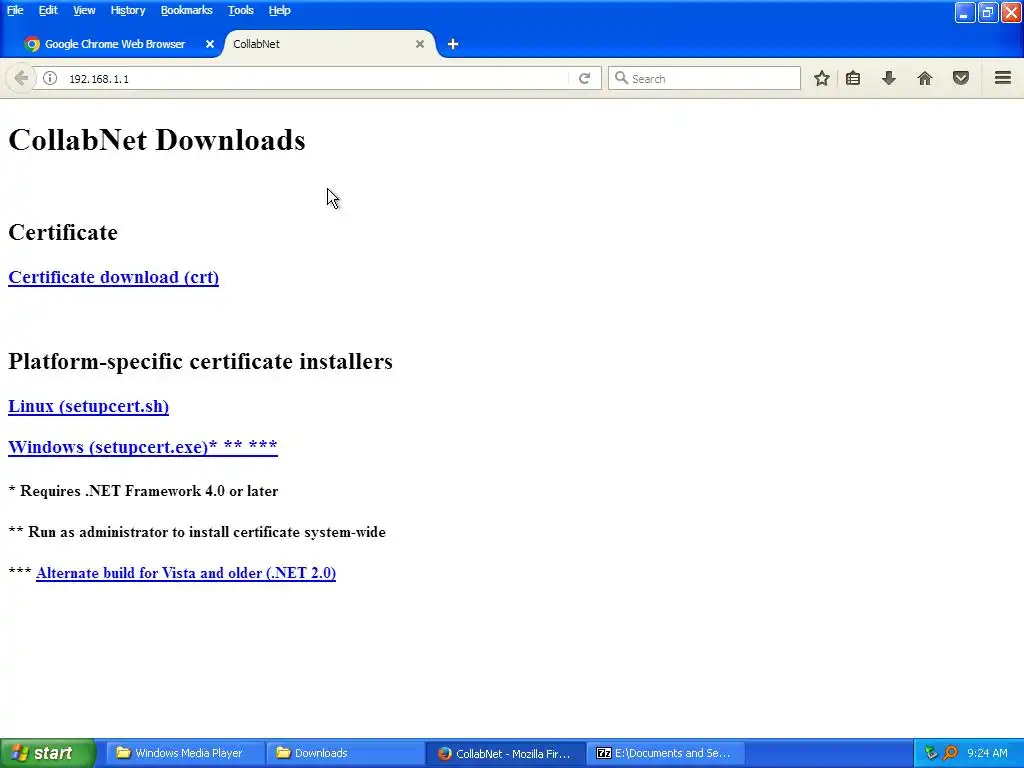This screenshot has width=1024, height=768.
Task: Switch to Windows Media Player taskbar item
Action: [185, 753]
